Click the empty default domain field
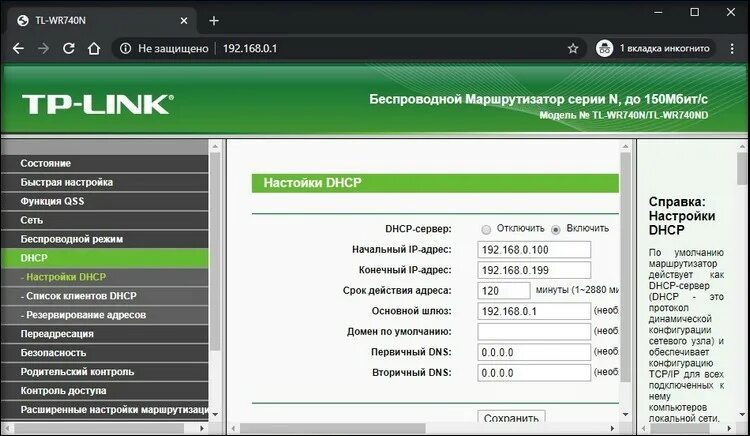This screenshot has width=750, height=436. [x=534, y=332]
